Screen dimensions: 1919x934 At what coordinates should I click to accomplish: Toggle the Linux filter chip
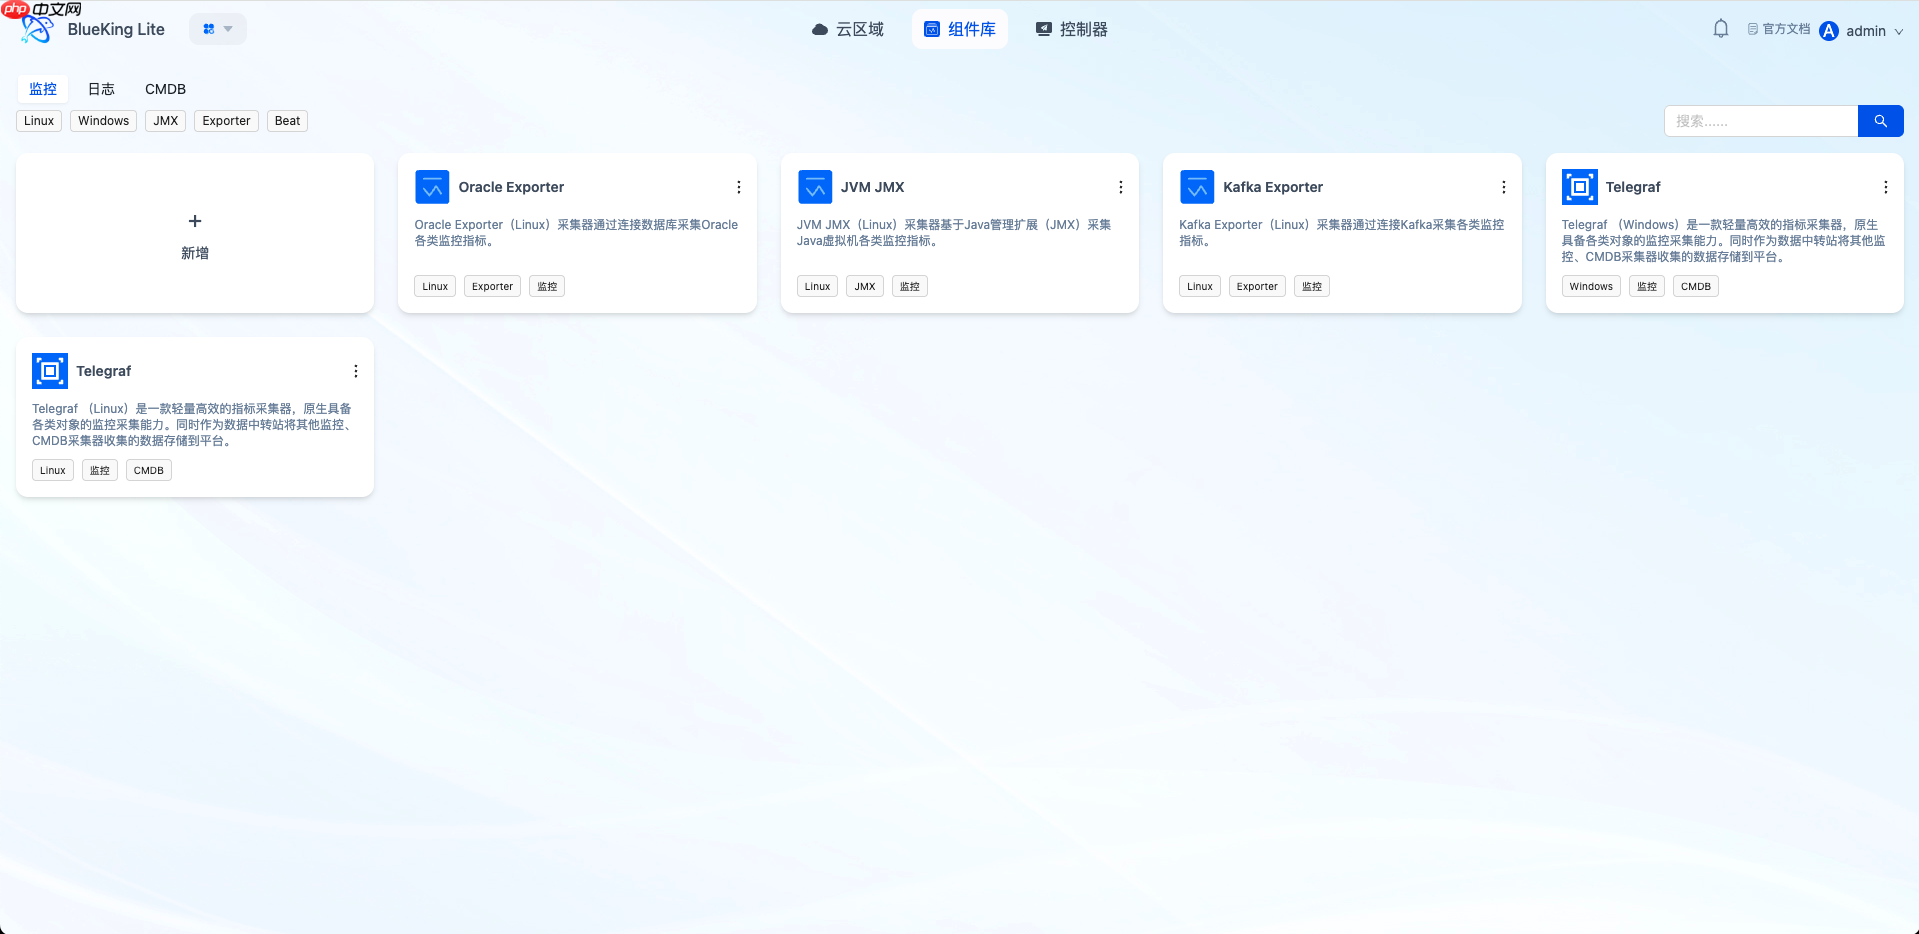tap(38, 120)
